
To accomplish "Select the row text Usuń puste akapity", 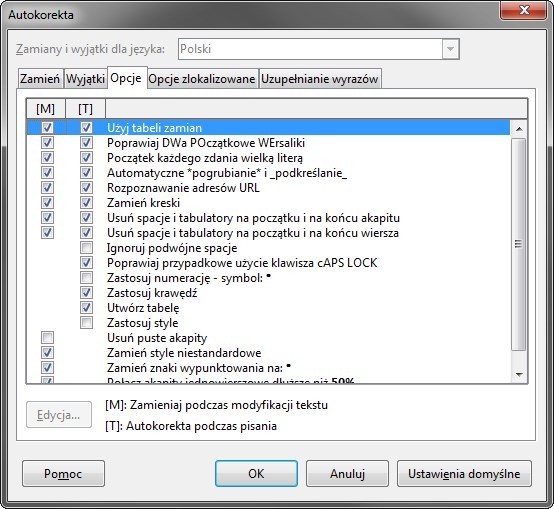I will [157, 338].
